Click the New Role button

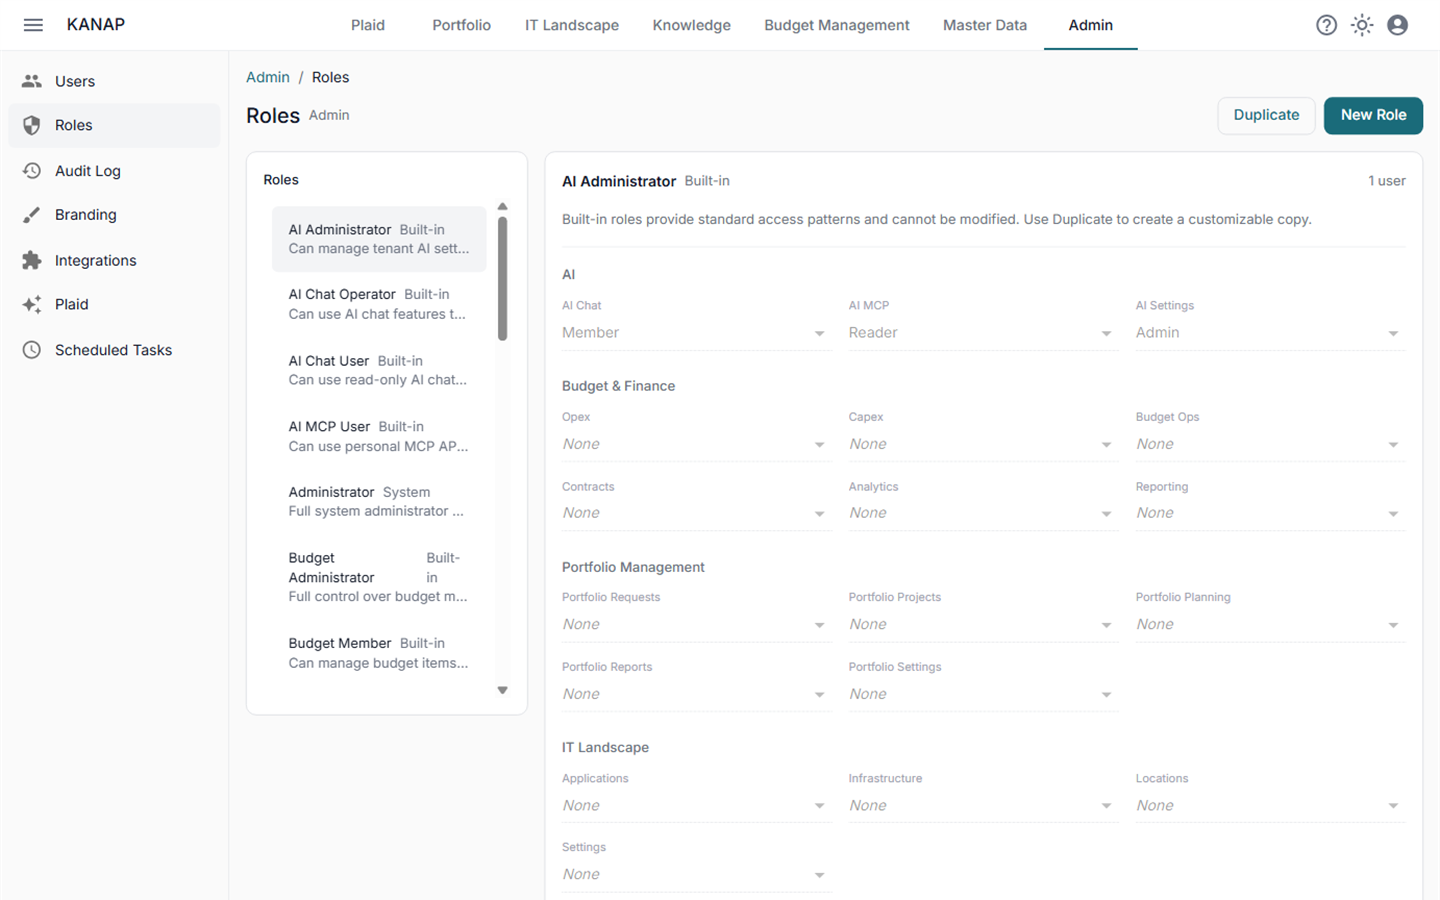[1373, 115]
